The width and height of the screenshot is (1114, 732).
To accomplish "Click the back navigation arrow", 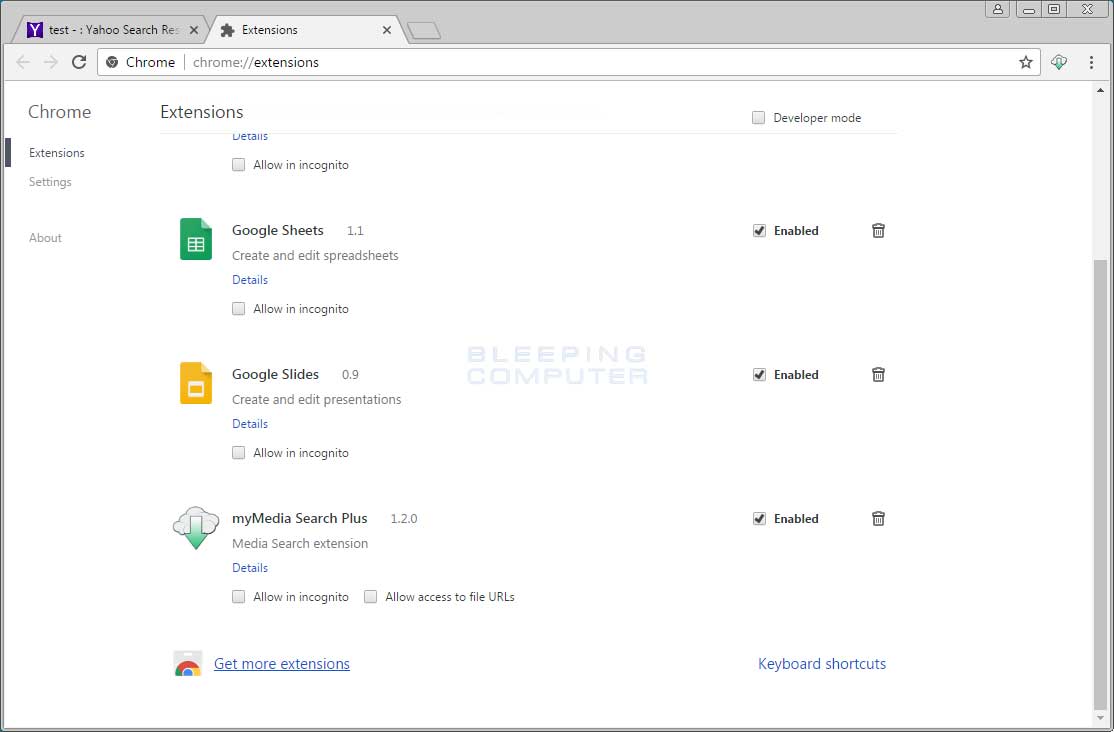I will pos(23,61).
